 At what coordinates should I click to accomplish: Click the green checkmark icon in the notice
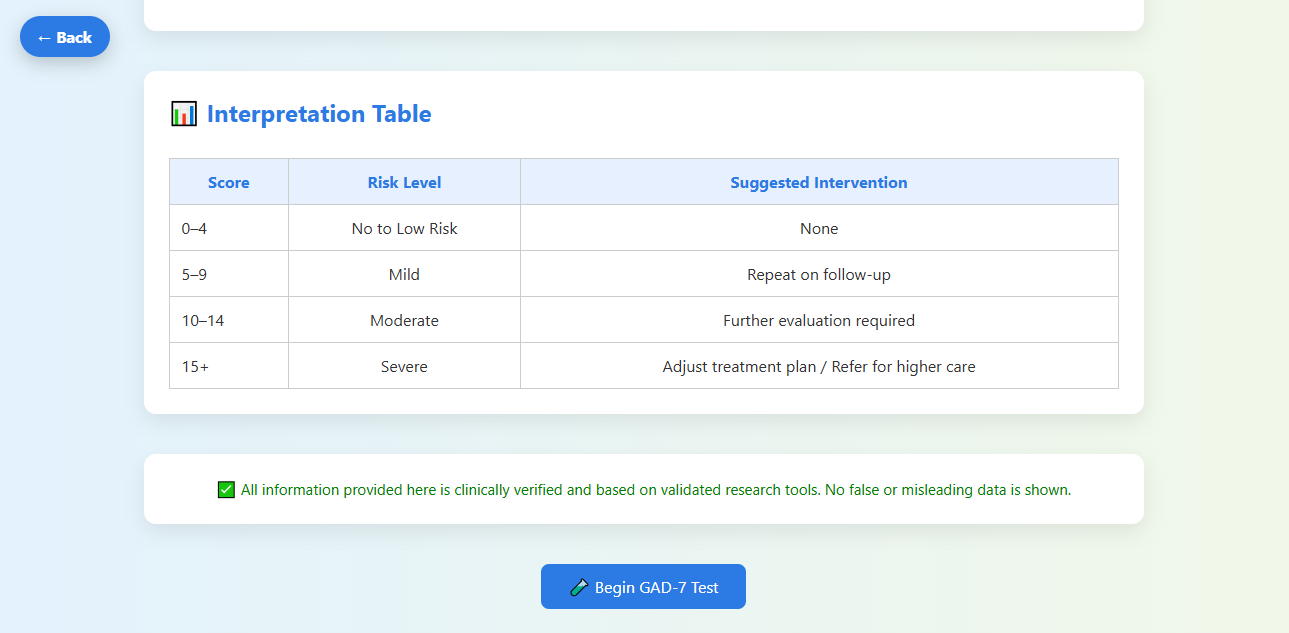pos(226,490)
